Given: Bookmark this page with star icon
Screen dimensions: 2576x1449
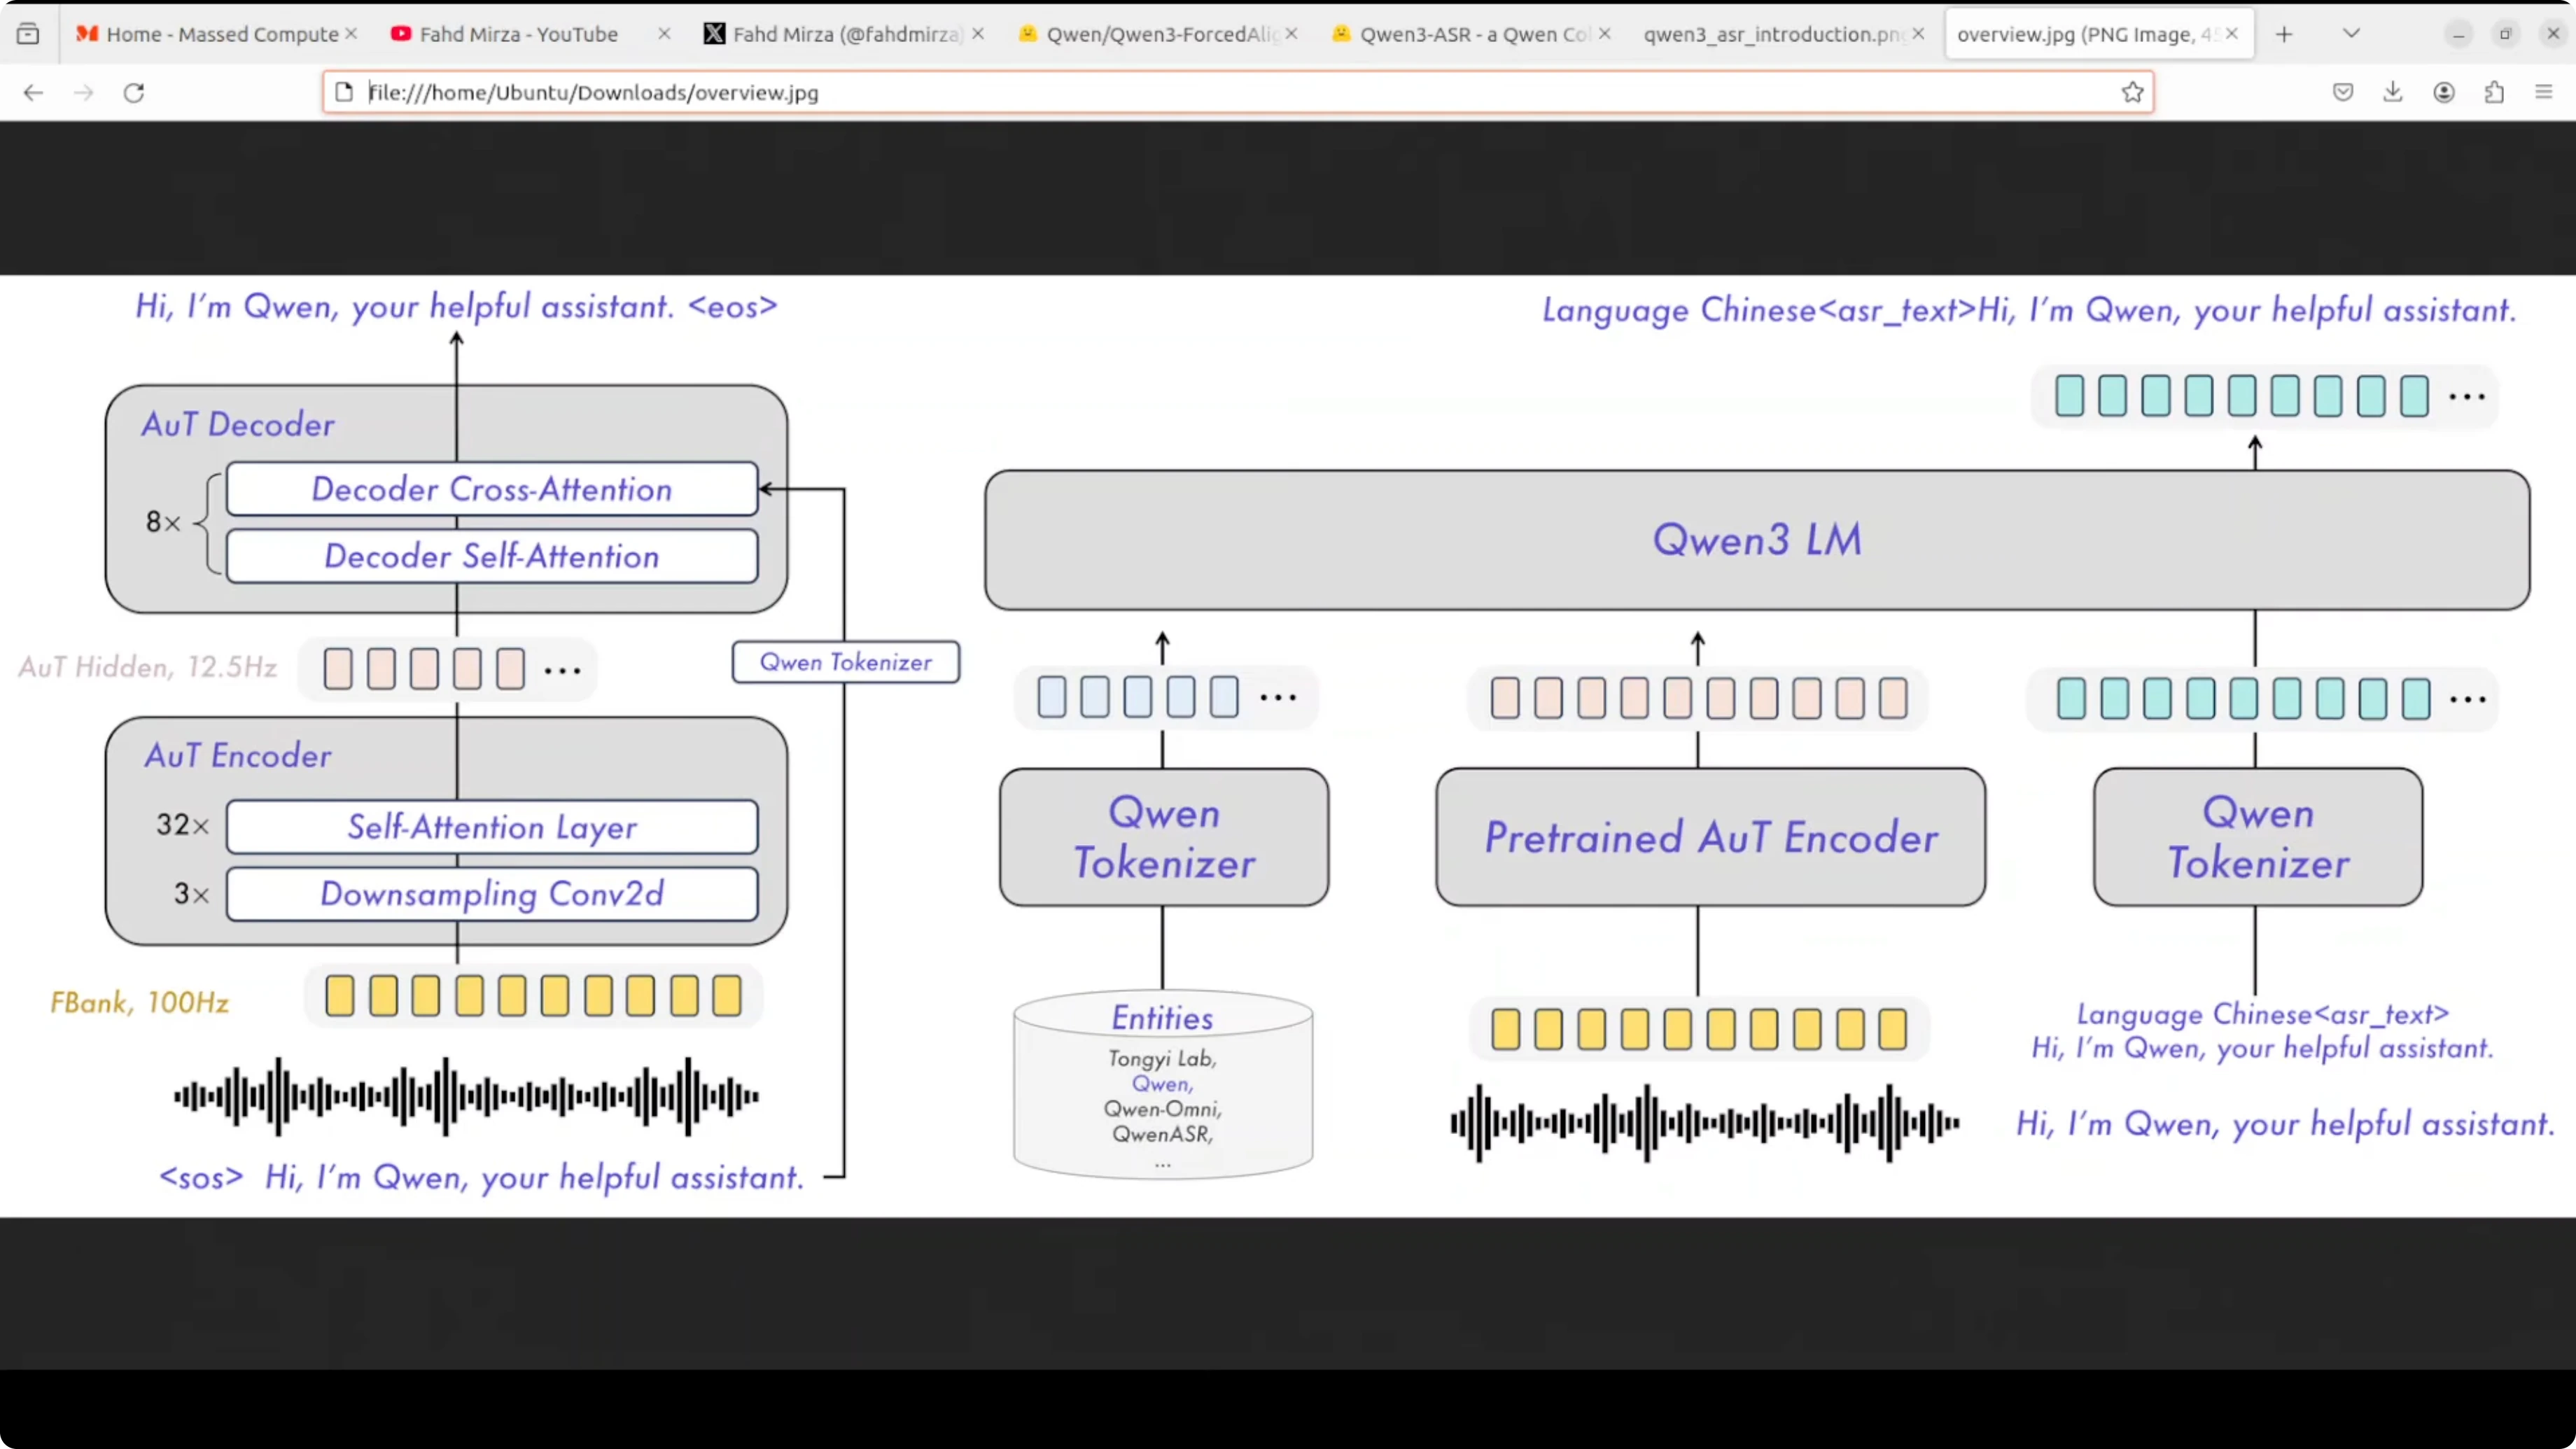Looking at the screenshot, I should [x=2132, y=93].
